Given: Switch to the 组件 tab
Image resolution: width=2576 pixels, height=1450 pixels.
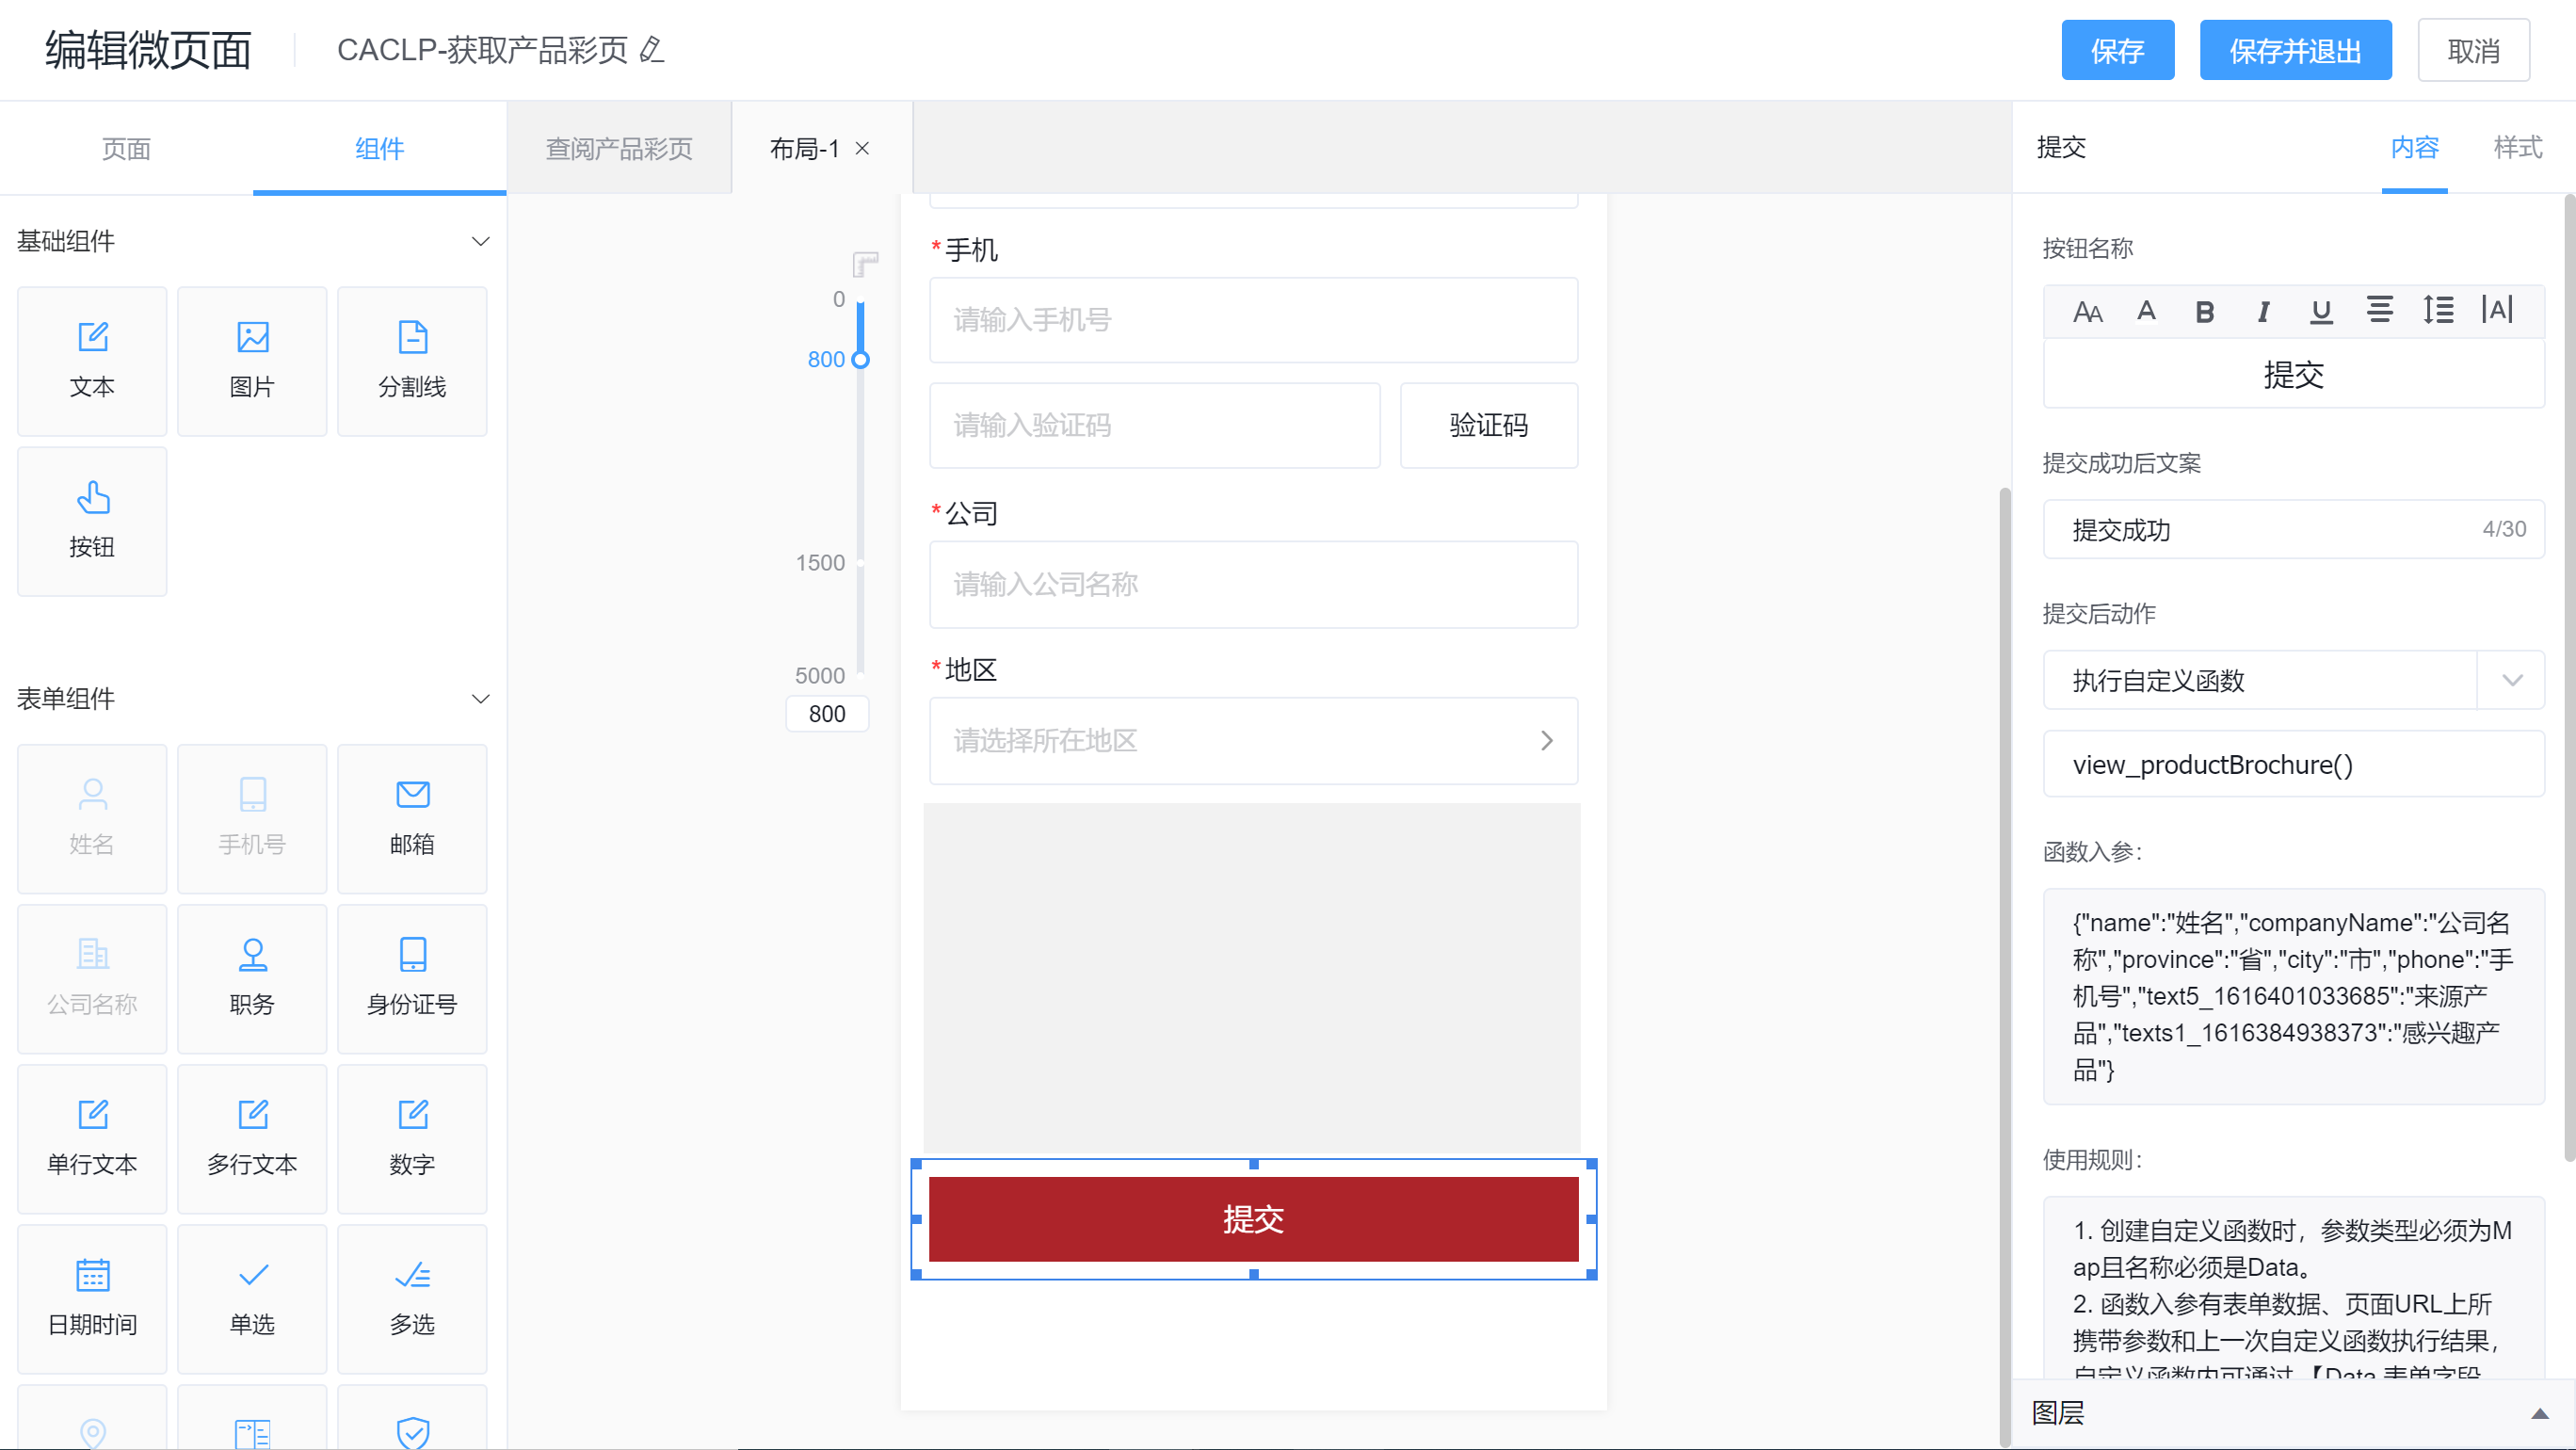Looking at the screenshot, I should click(379, 148).
